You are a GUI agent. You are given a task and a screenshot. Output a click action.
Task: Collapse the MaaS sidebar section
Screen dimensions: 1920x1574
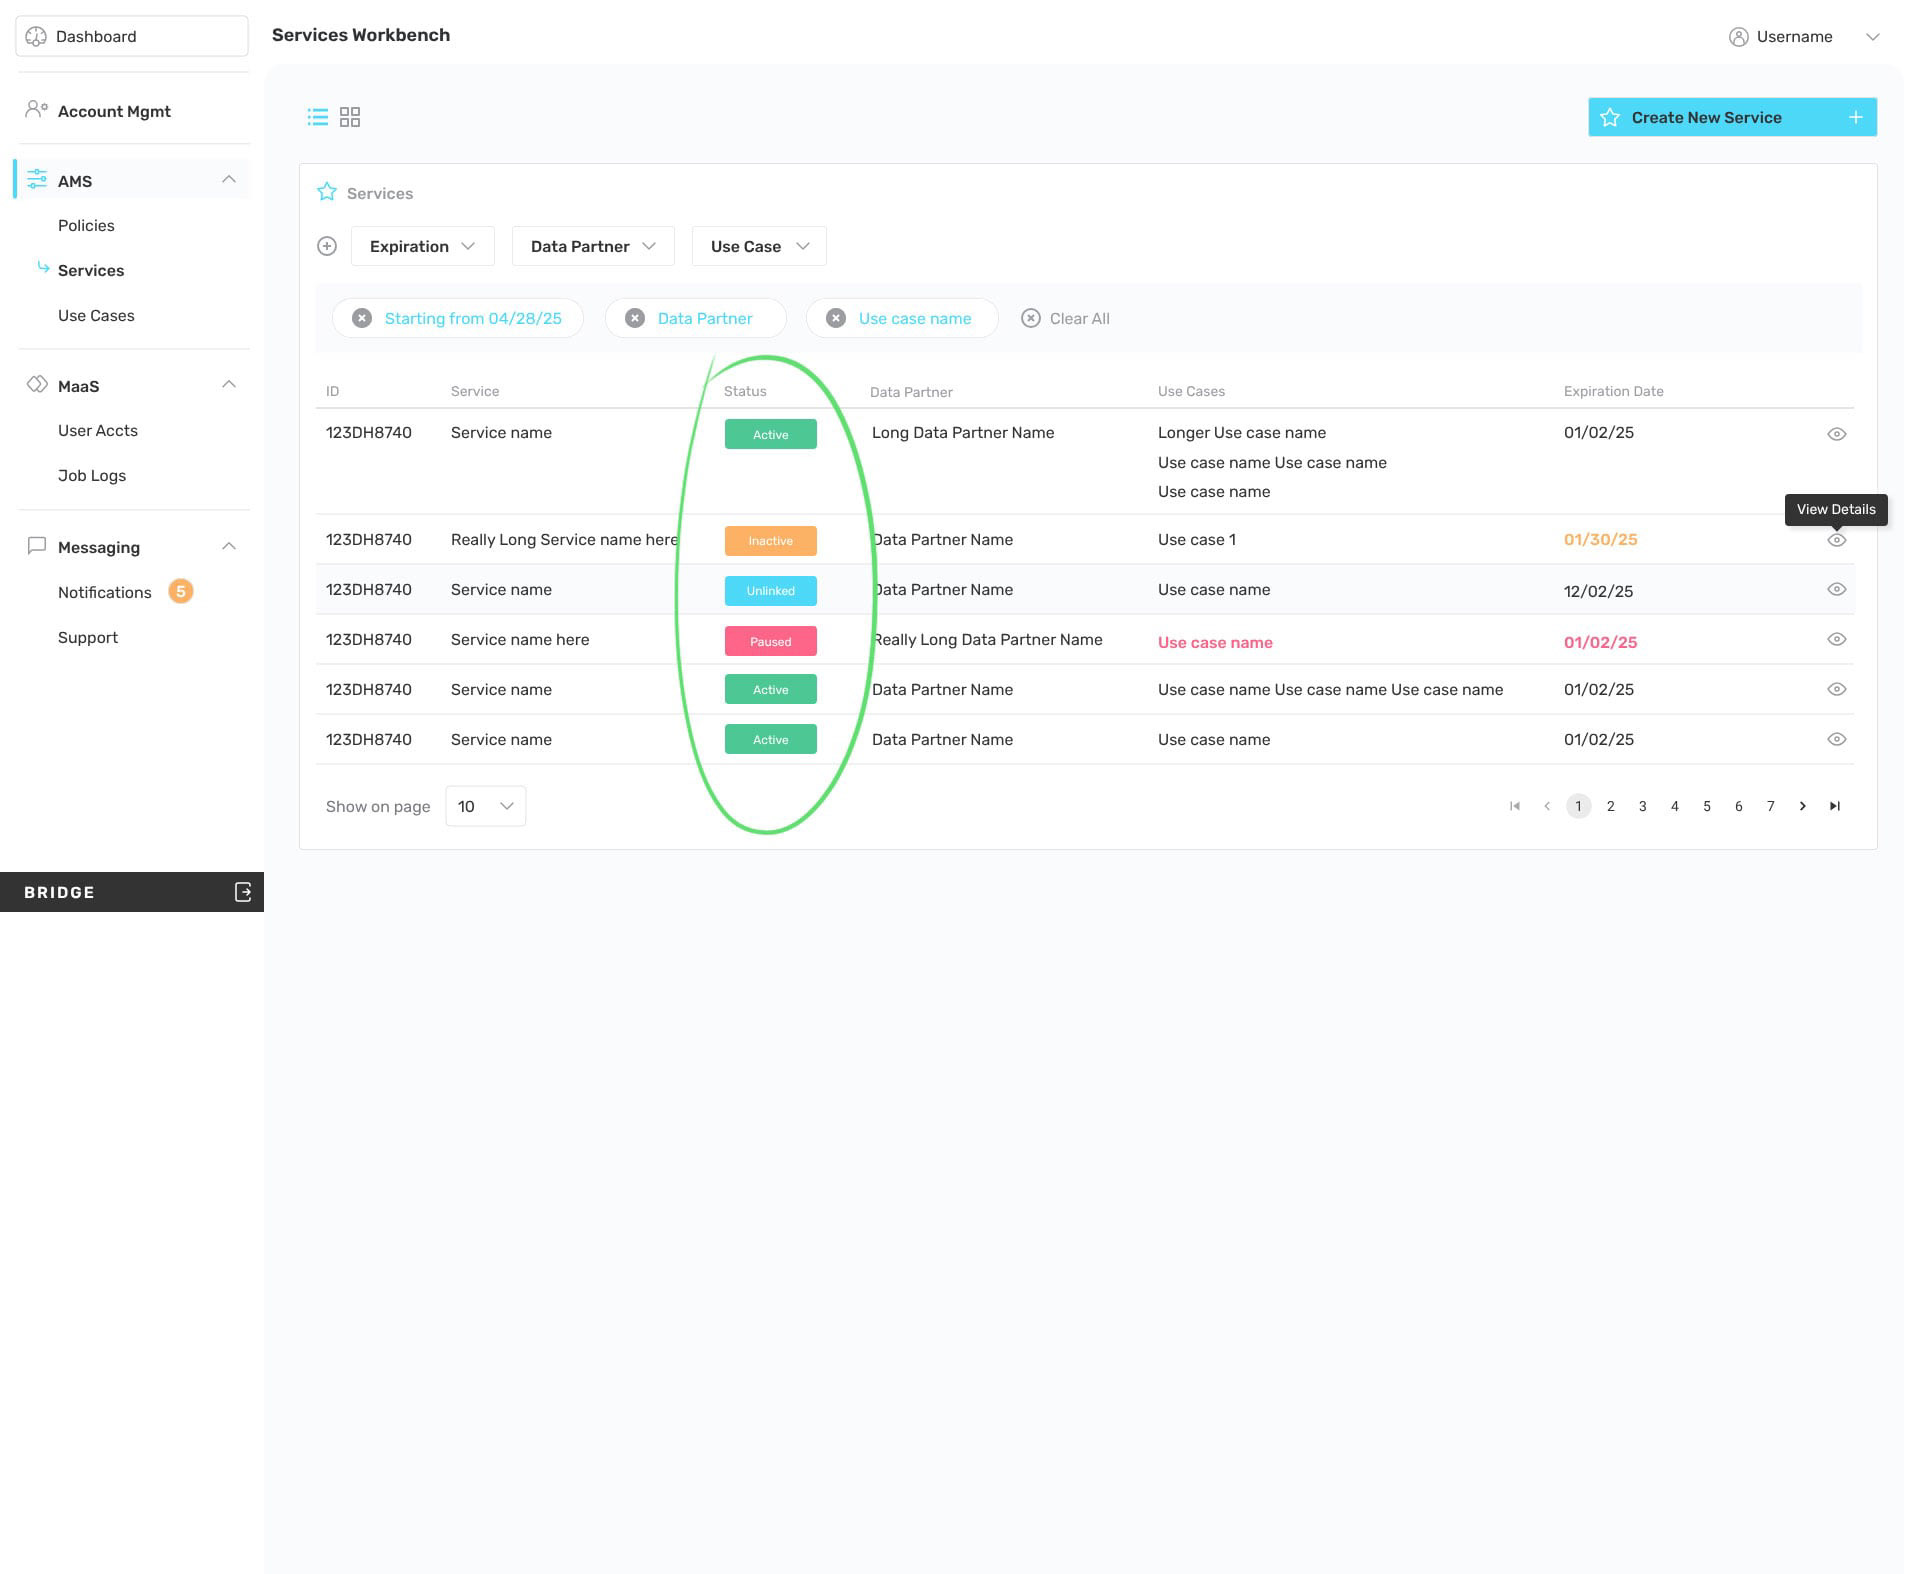click(229, 385)
